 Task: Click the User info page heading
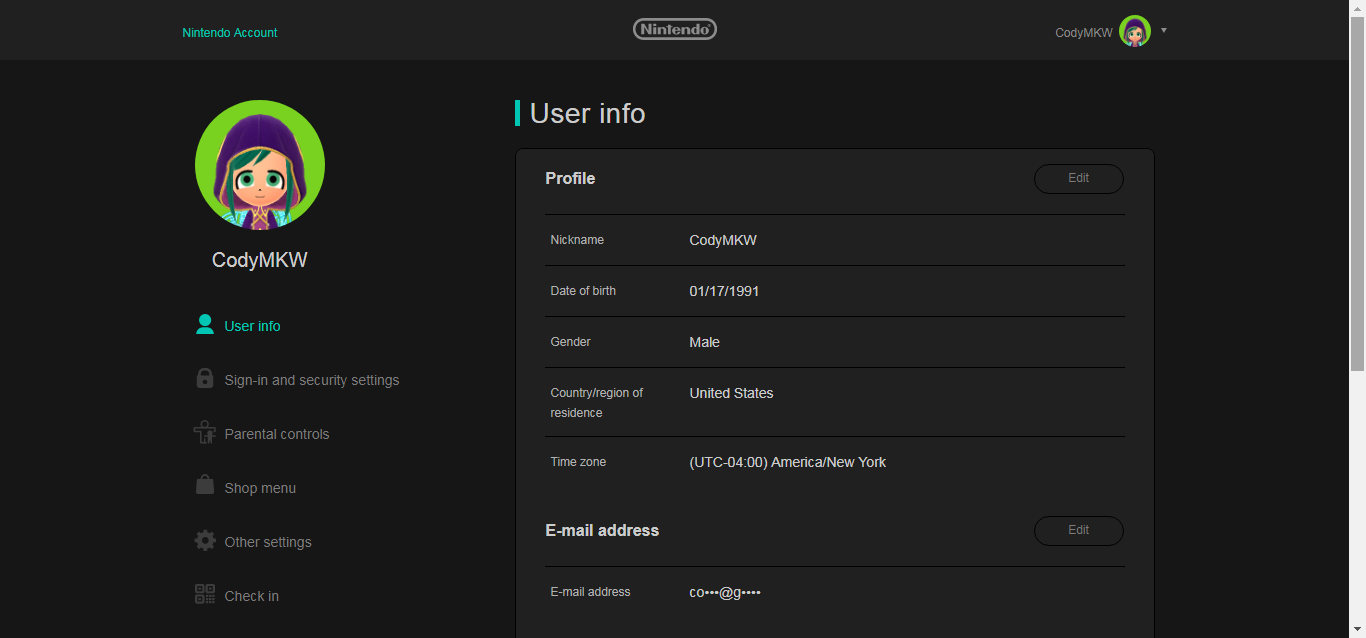pyautogui.click(x=587, y=113)
